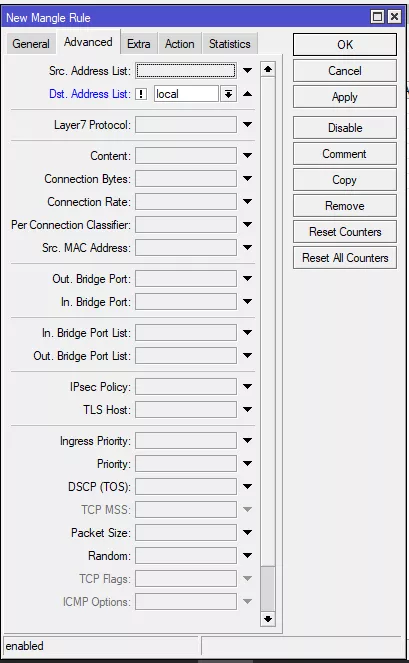Expand the Connection Bytes arrow
Screen dimensions: 409x663
coord(247,178)
